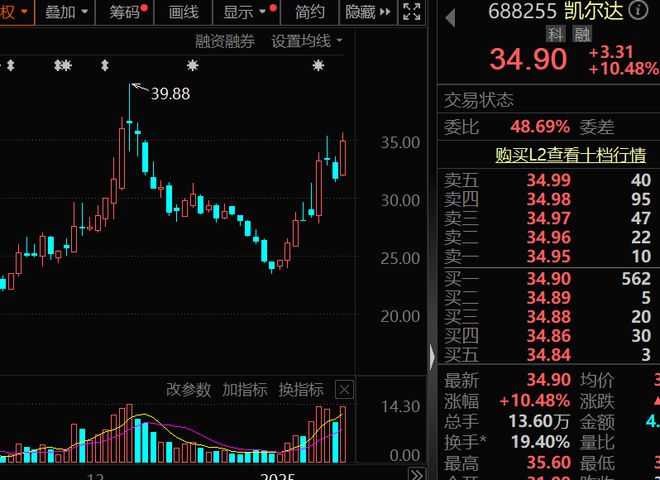Open the 显示 display dropdown
This screenshot has width=660, height=480.
[x=246, y=12]
